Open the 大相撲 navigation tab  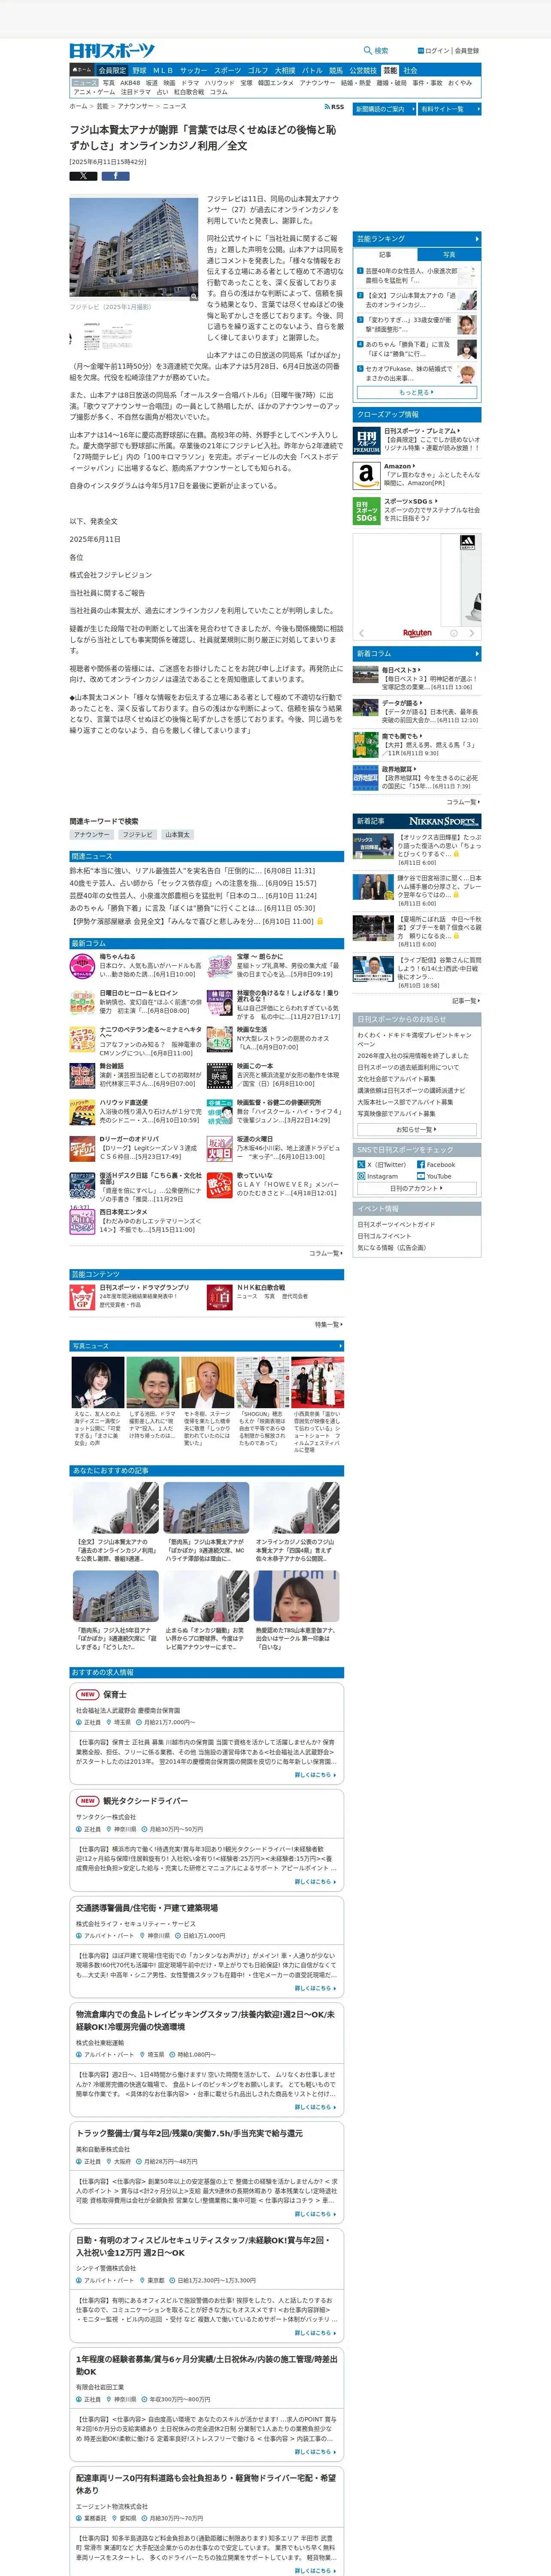click(x=285, y=71)
